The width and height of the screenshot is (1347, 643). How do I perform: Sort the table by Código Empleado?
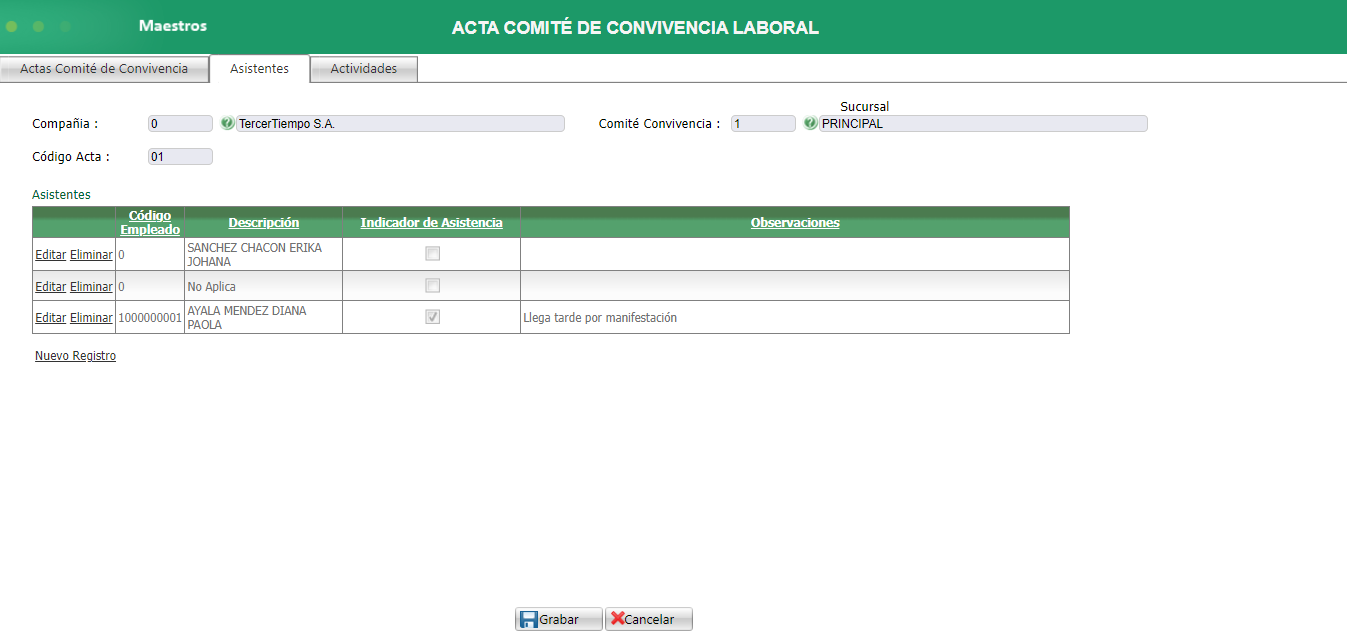pyautogui.click(x=148, y=222)
